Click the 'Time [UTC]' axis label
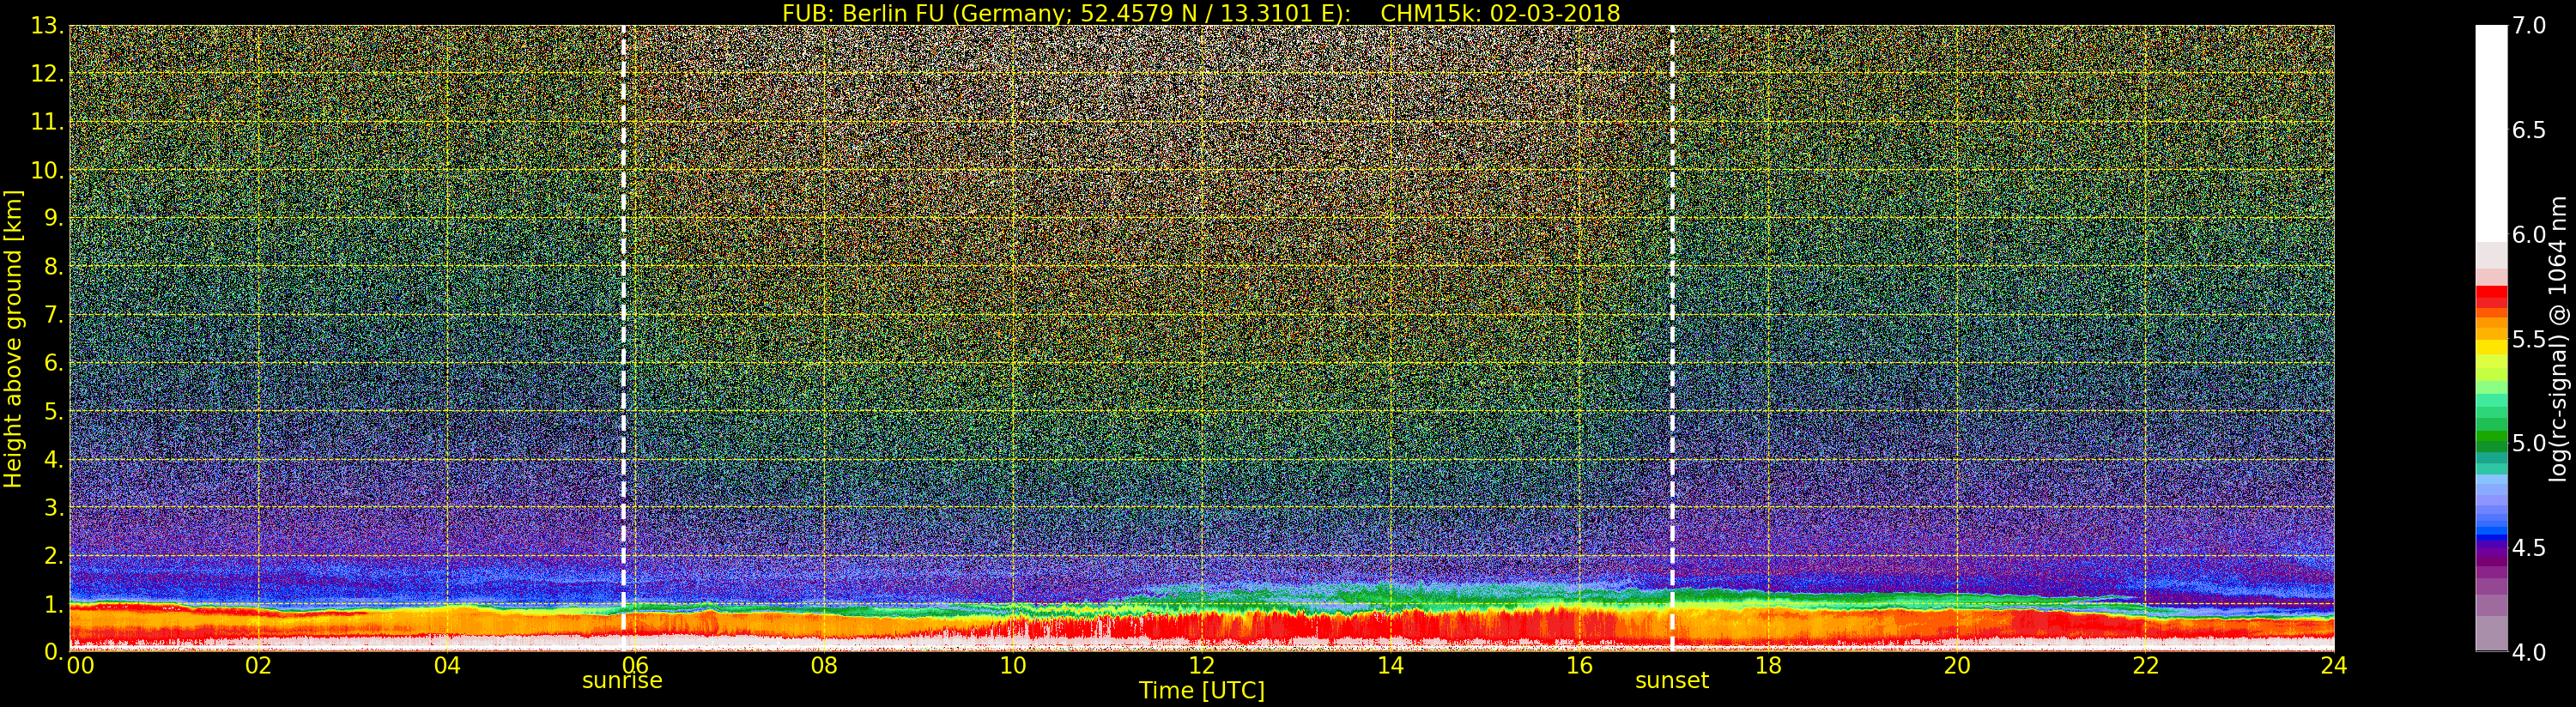Image resolution: width=2576 pixels, height=707 pixels. (1201, 691)
